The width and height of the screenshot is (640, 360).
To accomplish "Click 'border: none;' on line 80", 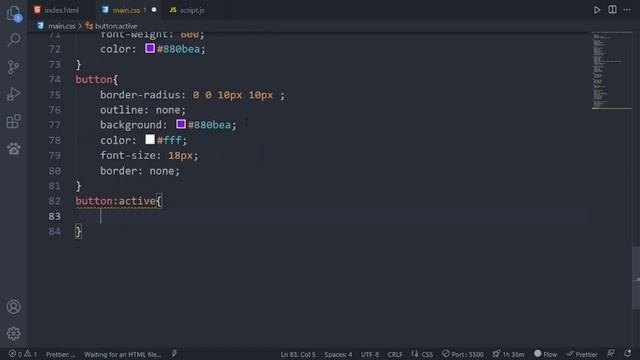I will click(x=140, y=171).
